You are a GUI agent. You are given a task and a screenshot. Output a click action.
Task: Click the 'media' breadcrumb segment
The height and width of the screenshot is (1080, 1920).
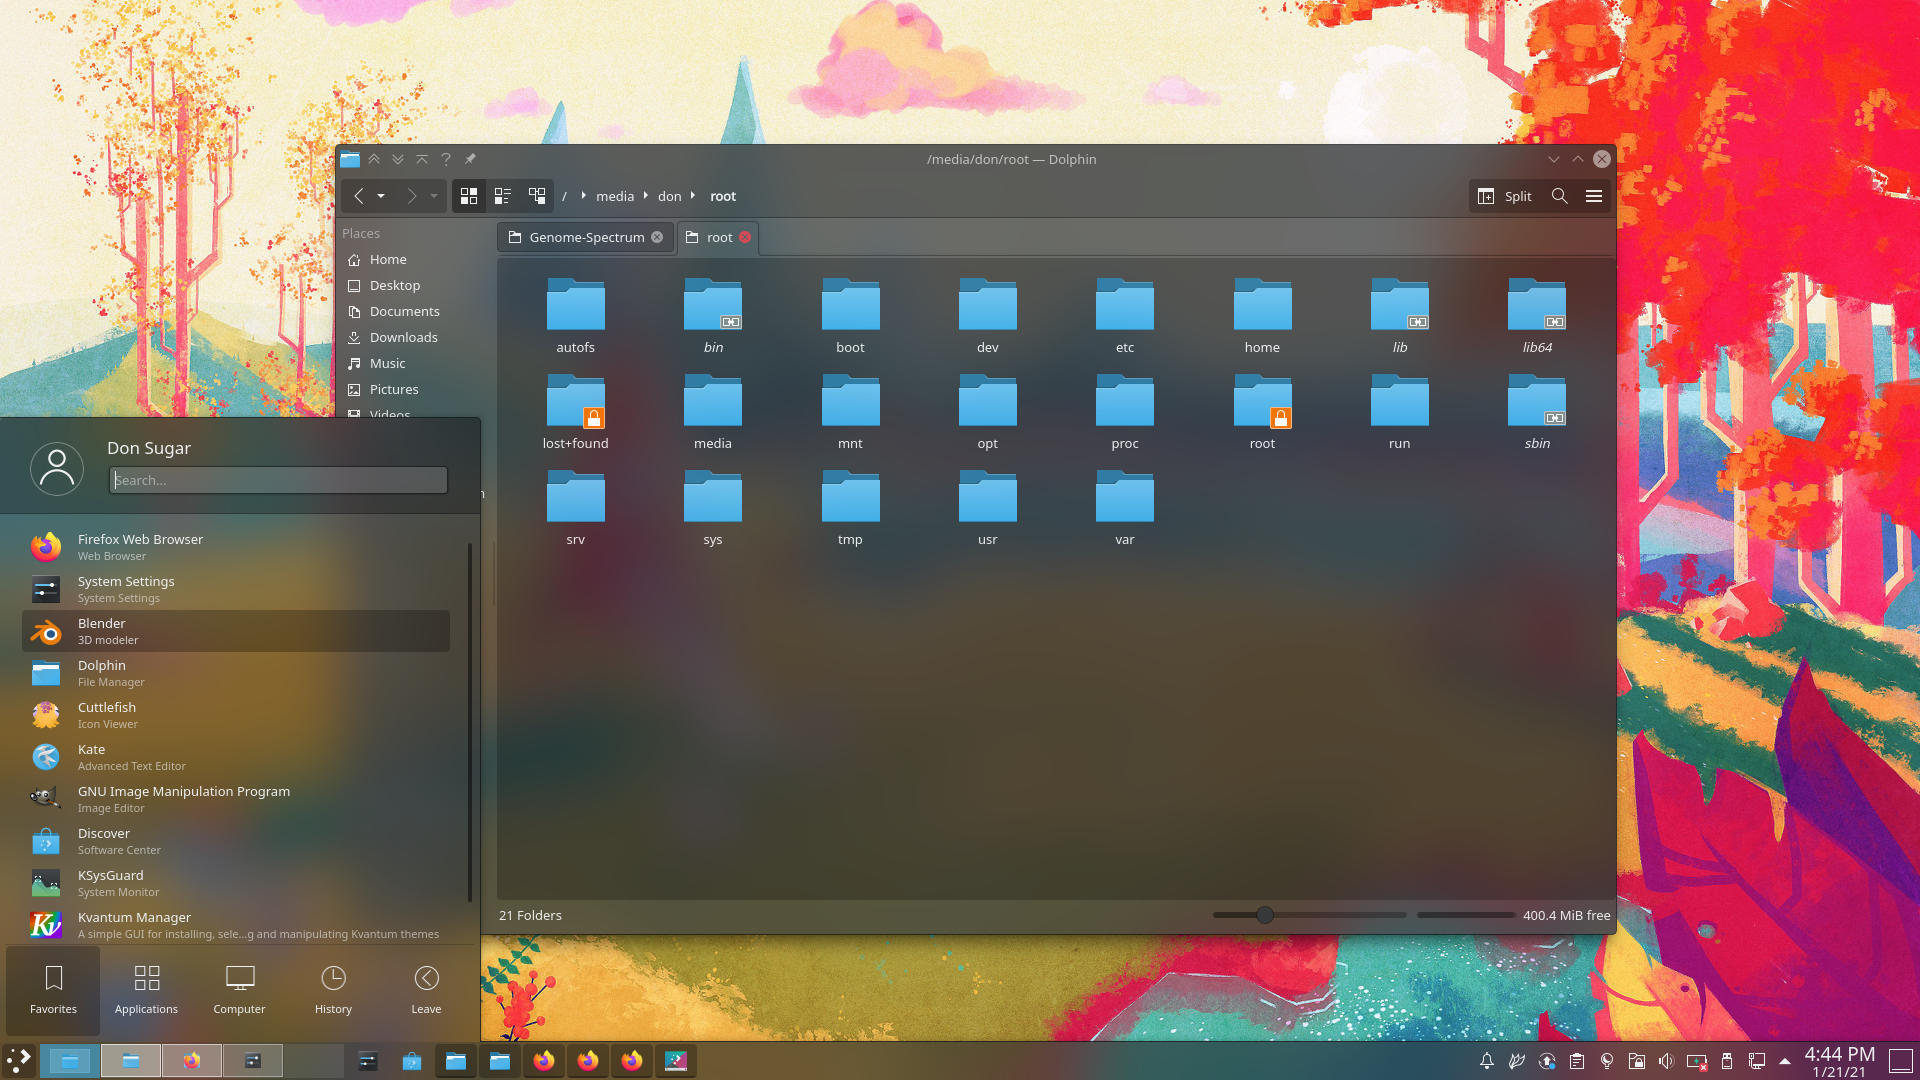coord(615,196)
